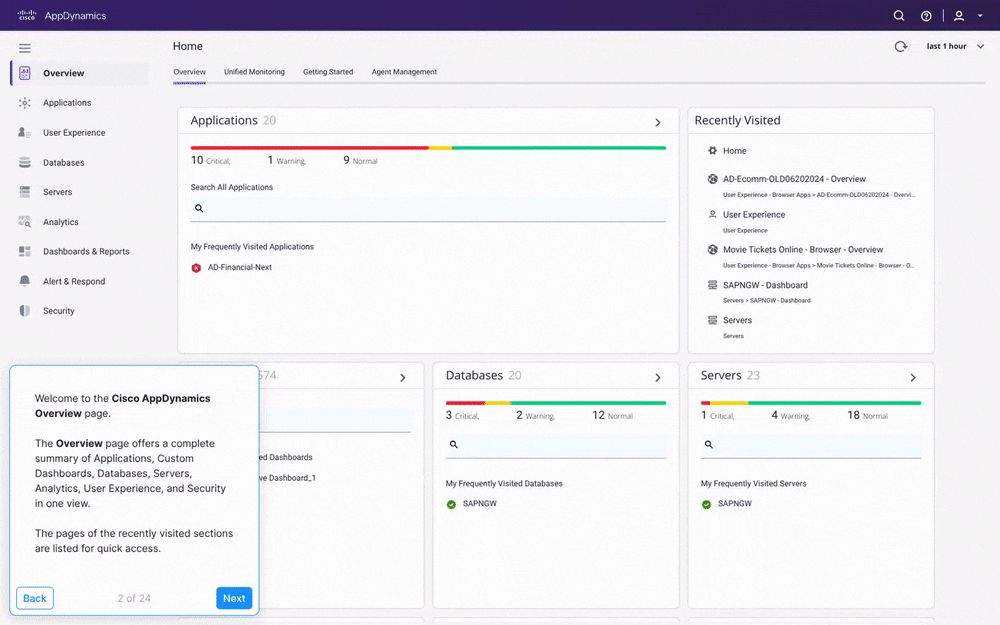1000x625 pixels.
Task: Click the gear icon next to Home
Action: pyautogui.click(x=712, y=151)
